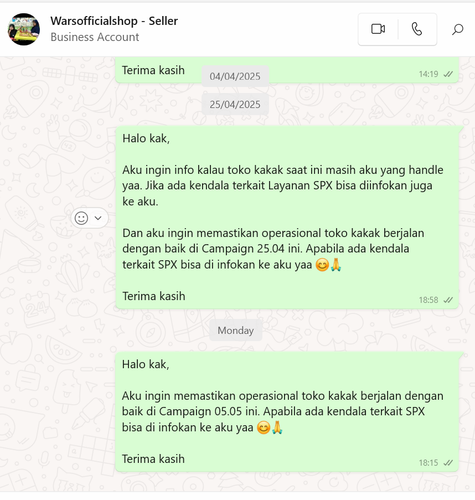Select the message about Campaign 05.05

(287, 412)
